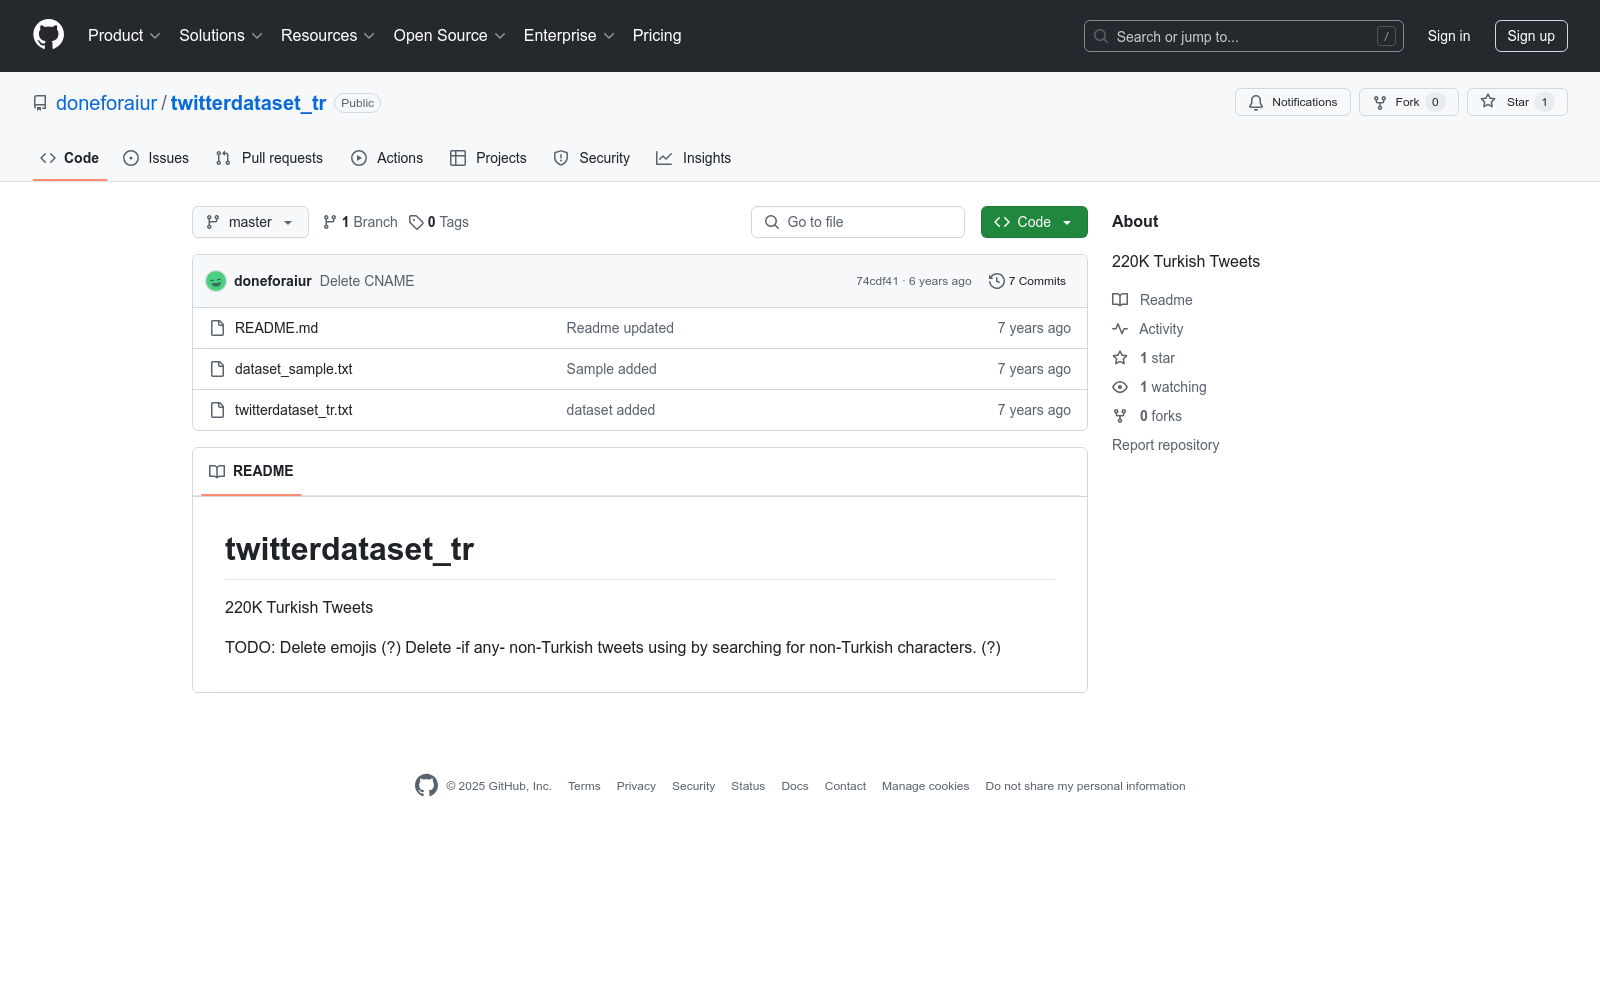Screen dimensions: 1600x1000
Task: Switch to the Actions tab
Action: click(387, 158)
